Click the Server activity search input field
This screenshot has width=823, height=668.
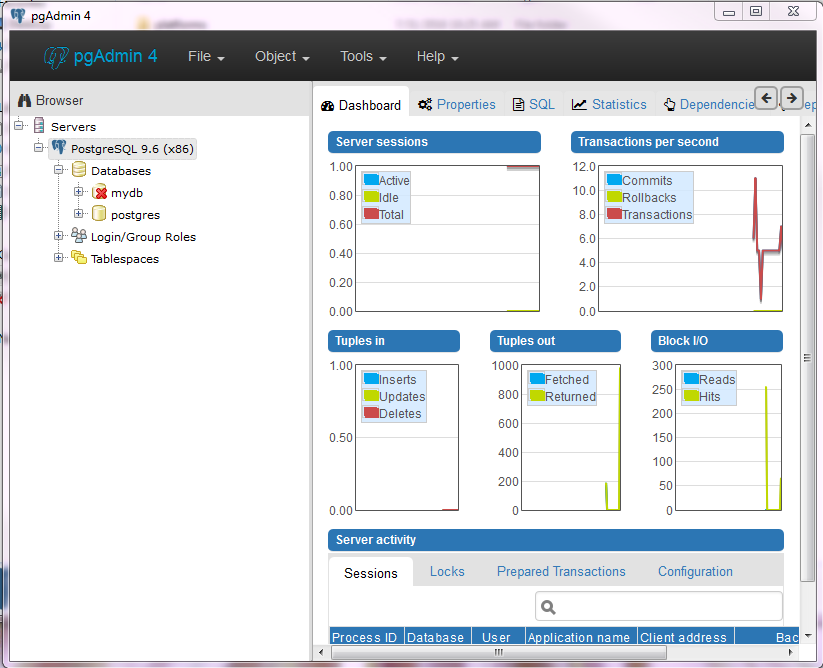pos(659,607)
